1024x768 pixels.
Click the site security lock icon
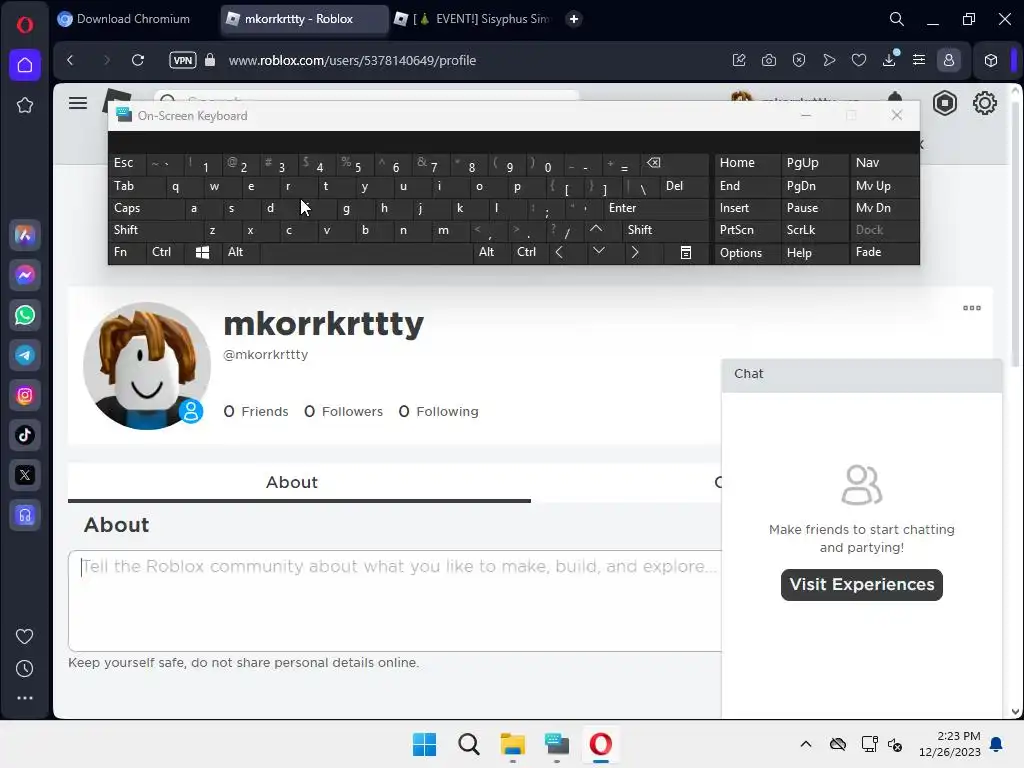point(210,60)
